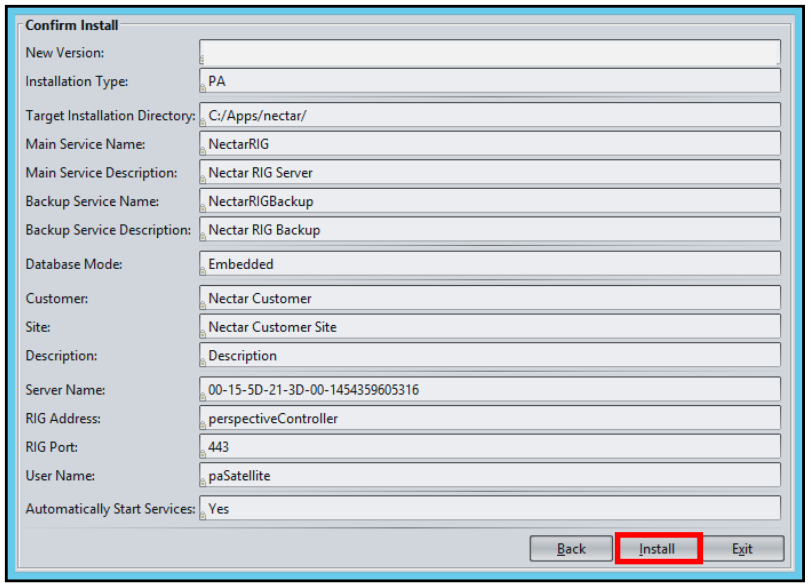
Task: Click the Database Mode field showing Embedded
Action: [x=490, y=264]
